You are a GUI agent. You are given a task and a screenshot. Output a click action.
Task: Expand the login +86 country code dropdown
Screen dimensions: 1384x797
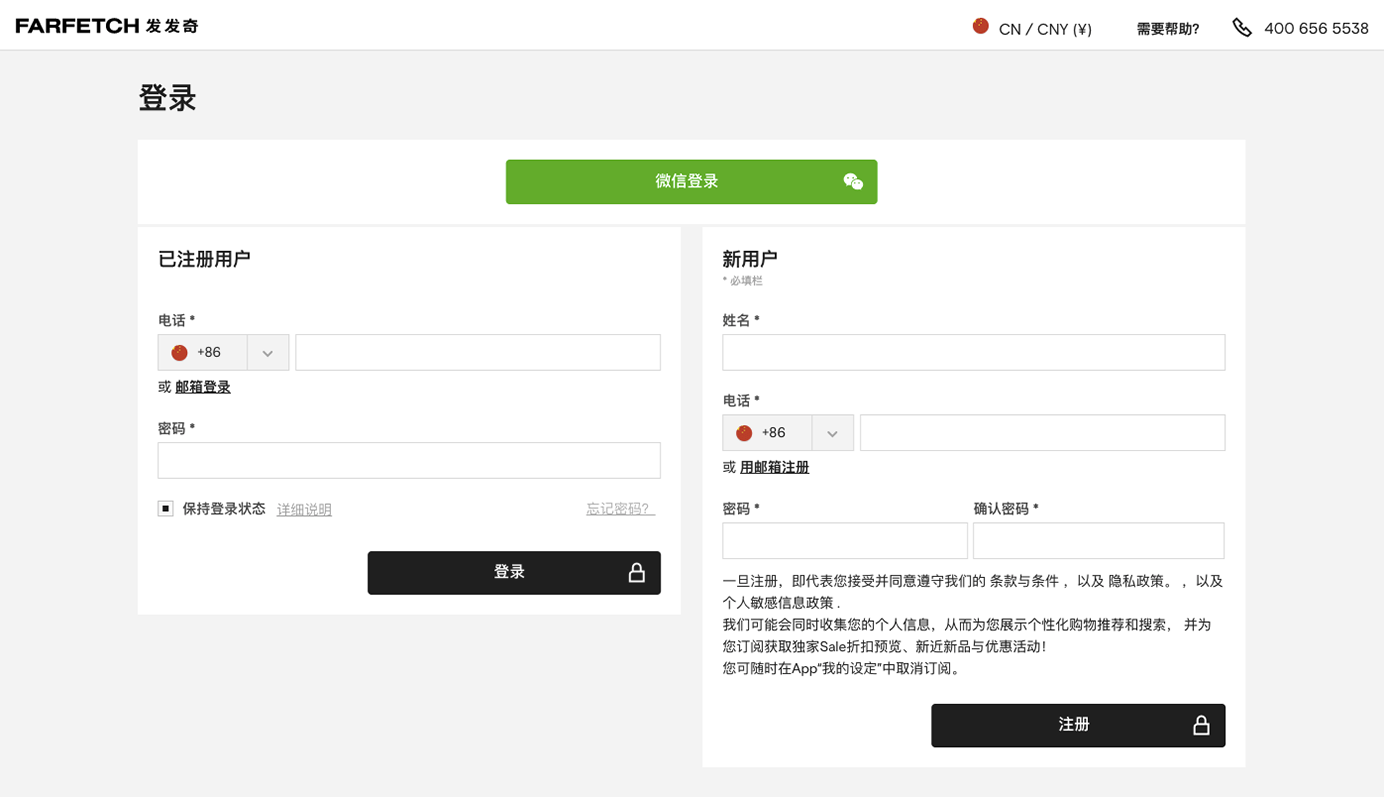267,353
